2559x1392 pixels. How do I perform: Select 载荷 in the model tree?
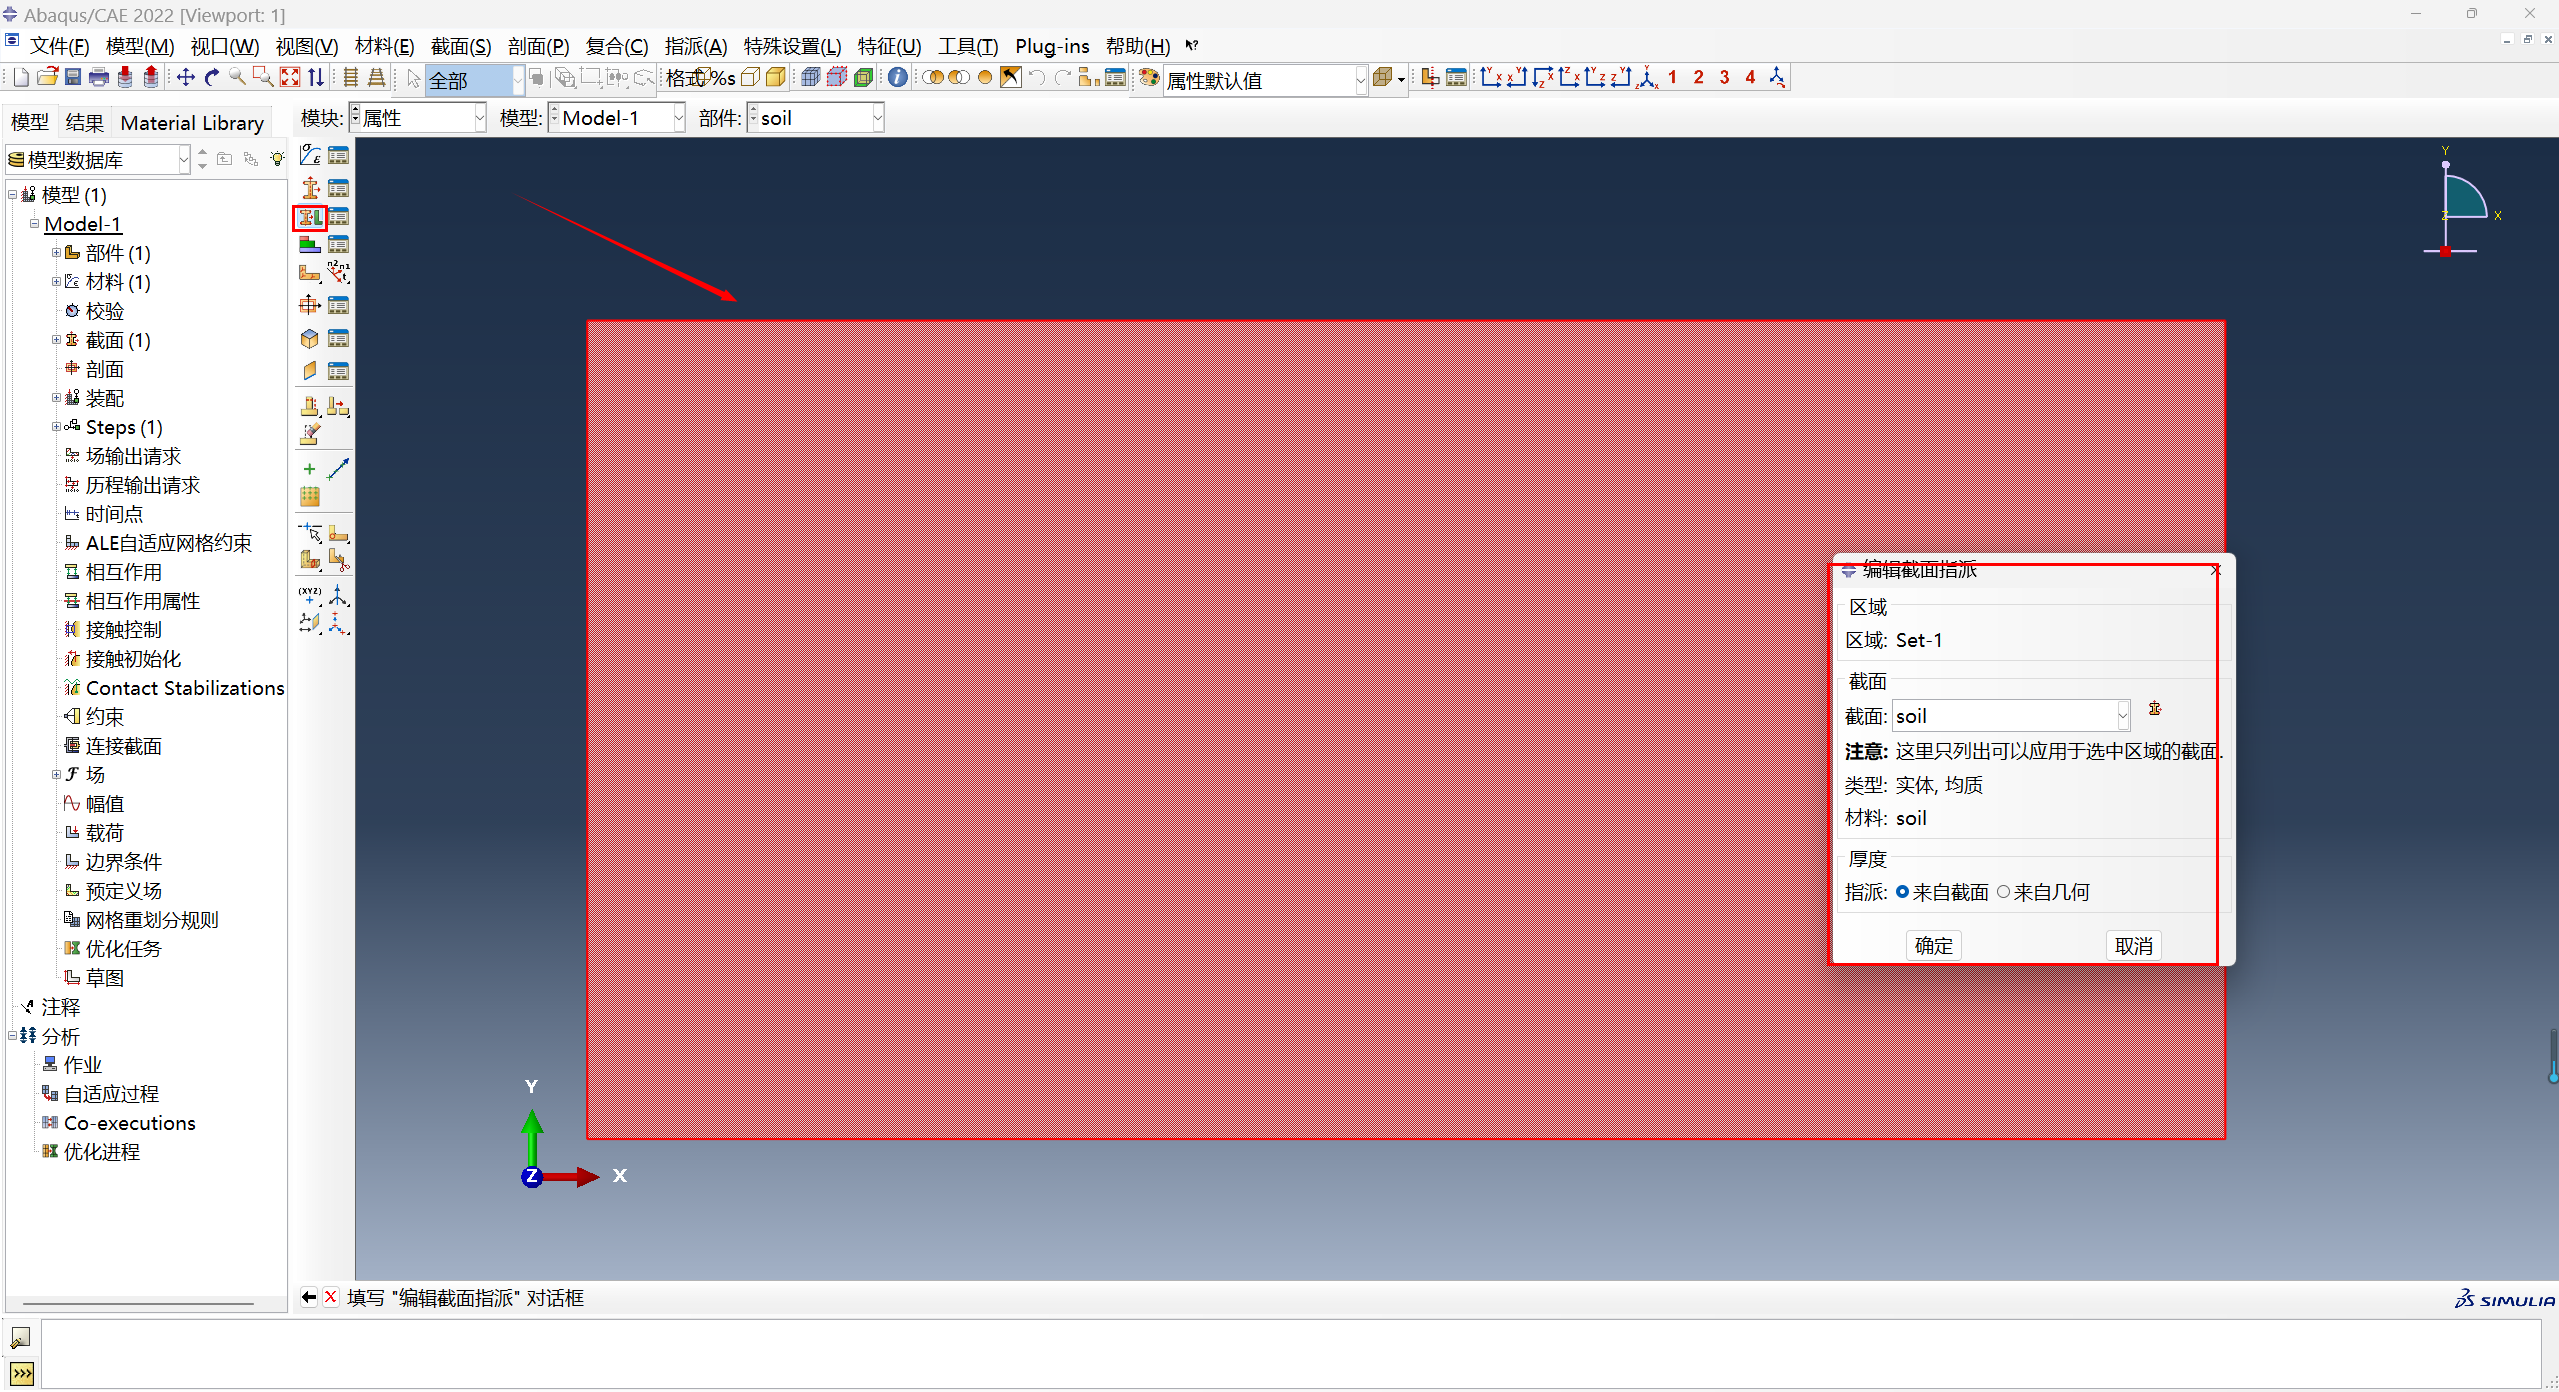104,833
